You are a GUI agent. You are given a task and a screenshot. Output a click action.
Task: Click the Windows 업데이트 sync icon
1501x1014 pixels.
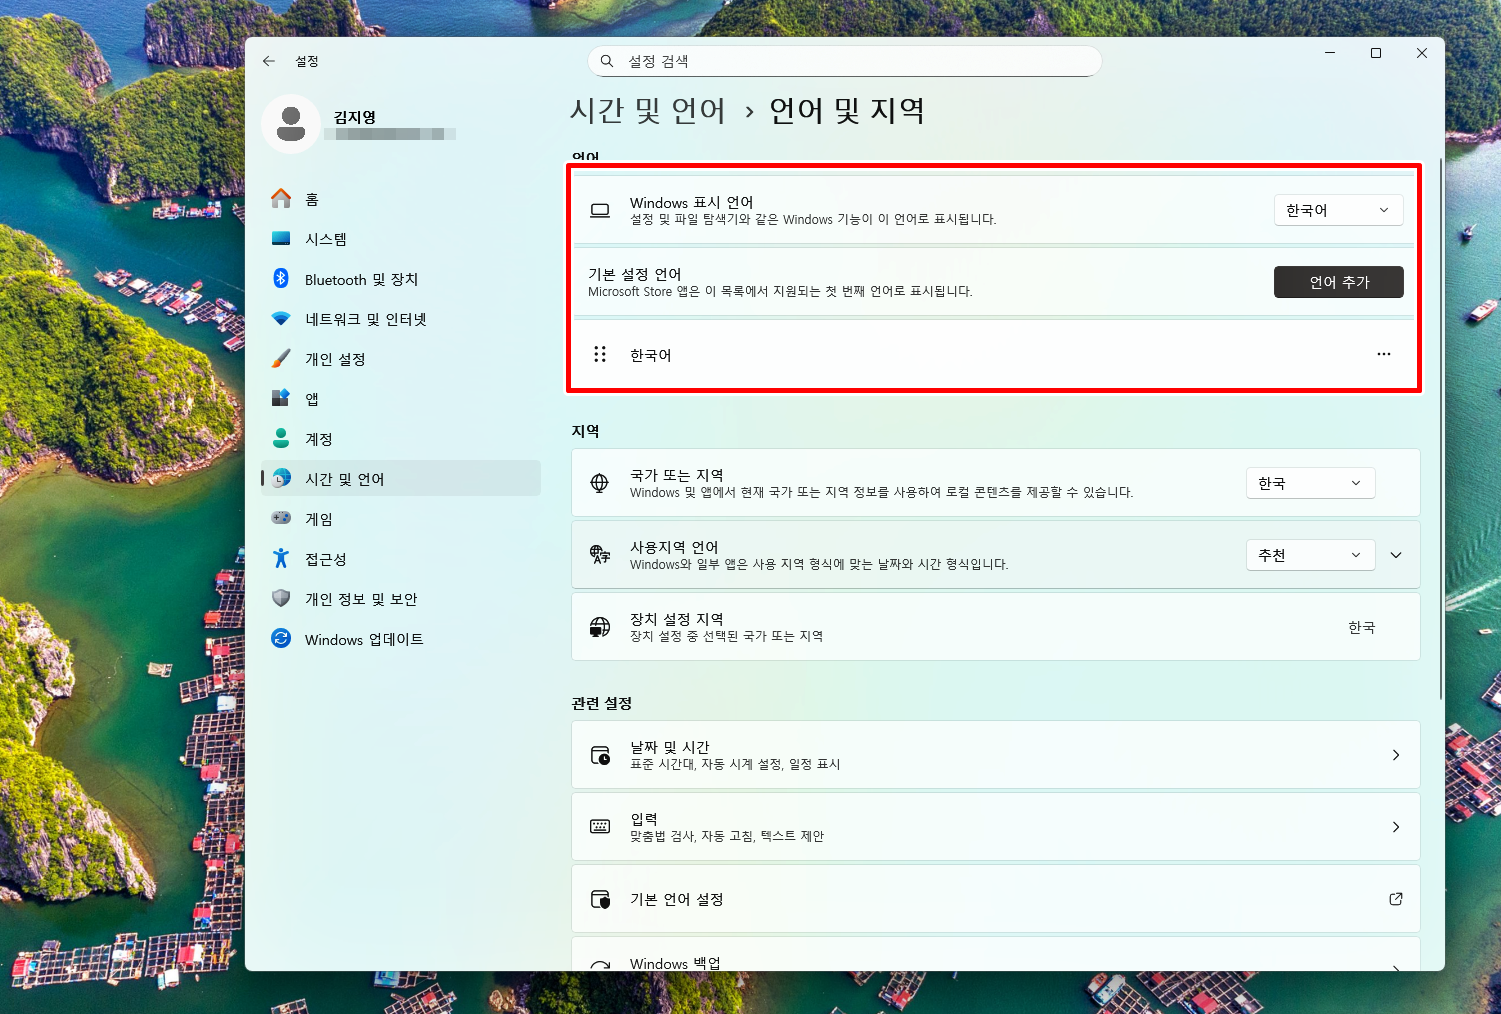tap(281, 638)
